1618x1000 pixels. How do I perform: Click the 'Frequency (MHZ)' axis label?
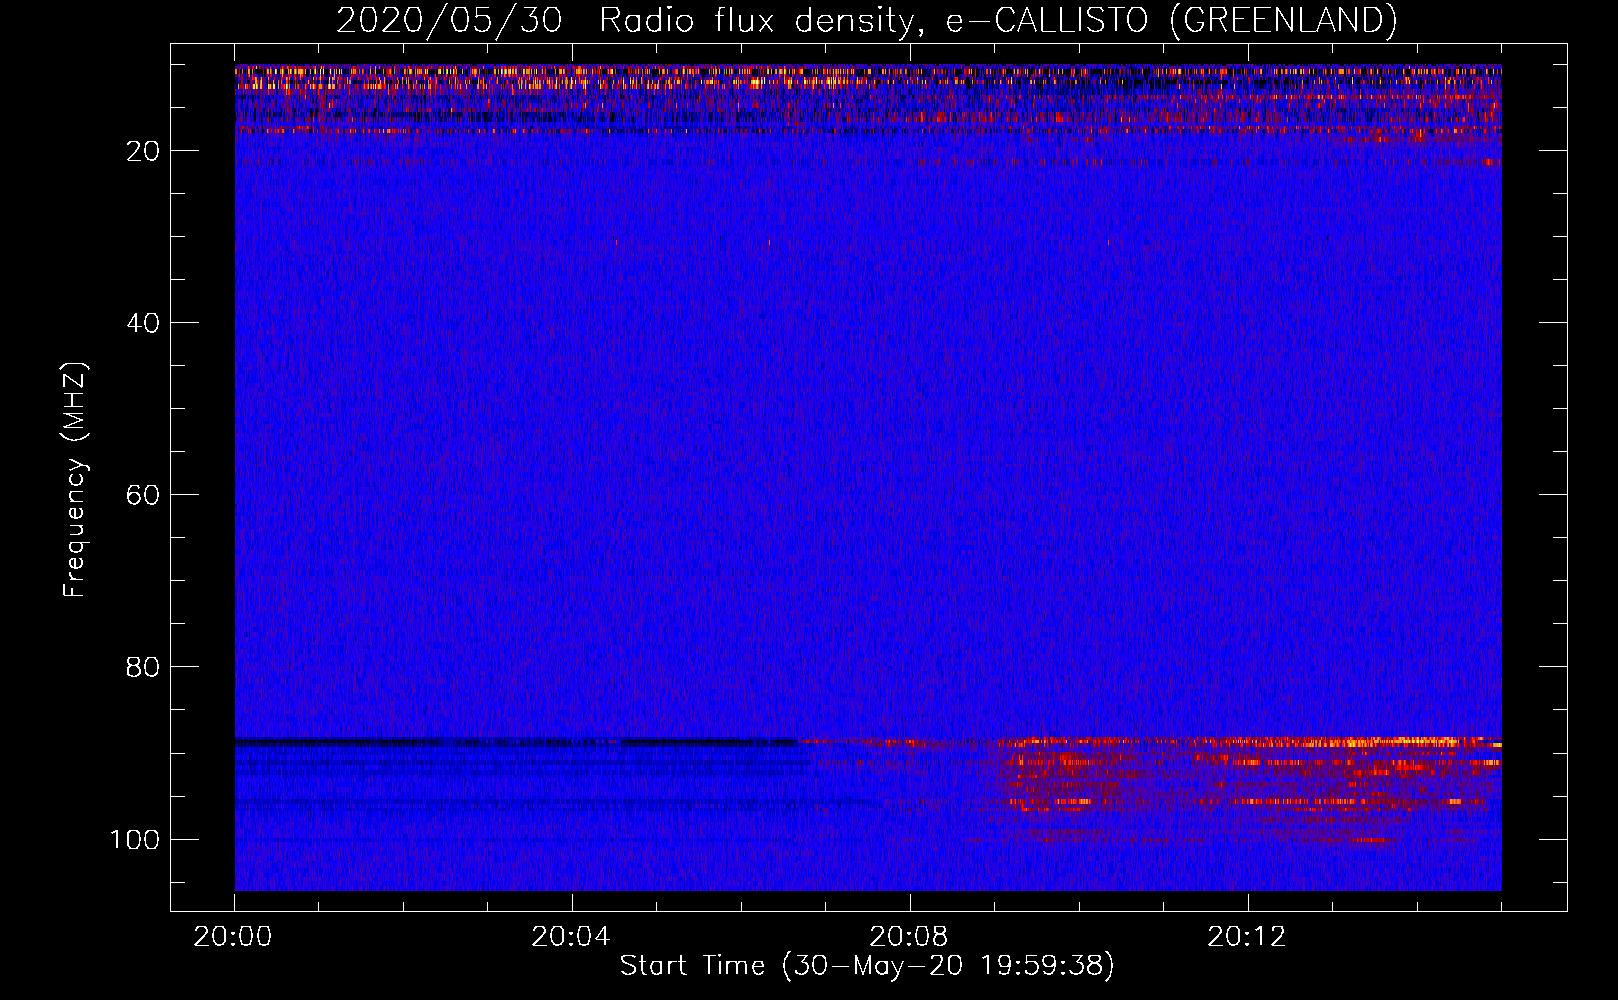pyautogui.click(x=75, y=479)
